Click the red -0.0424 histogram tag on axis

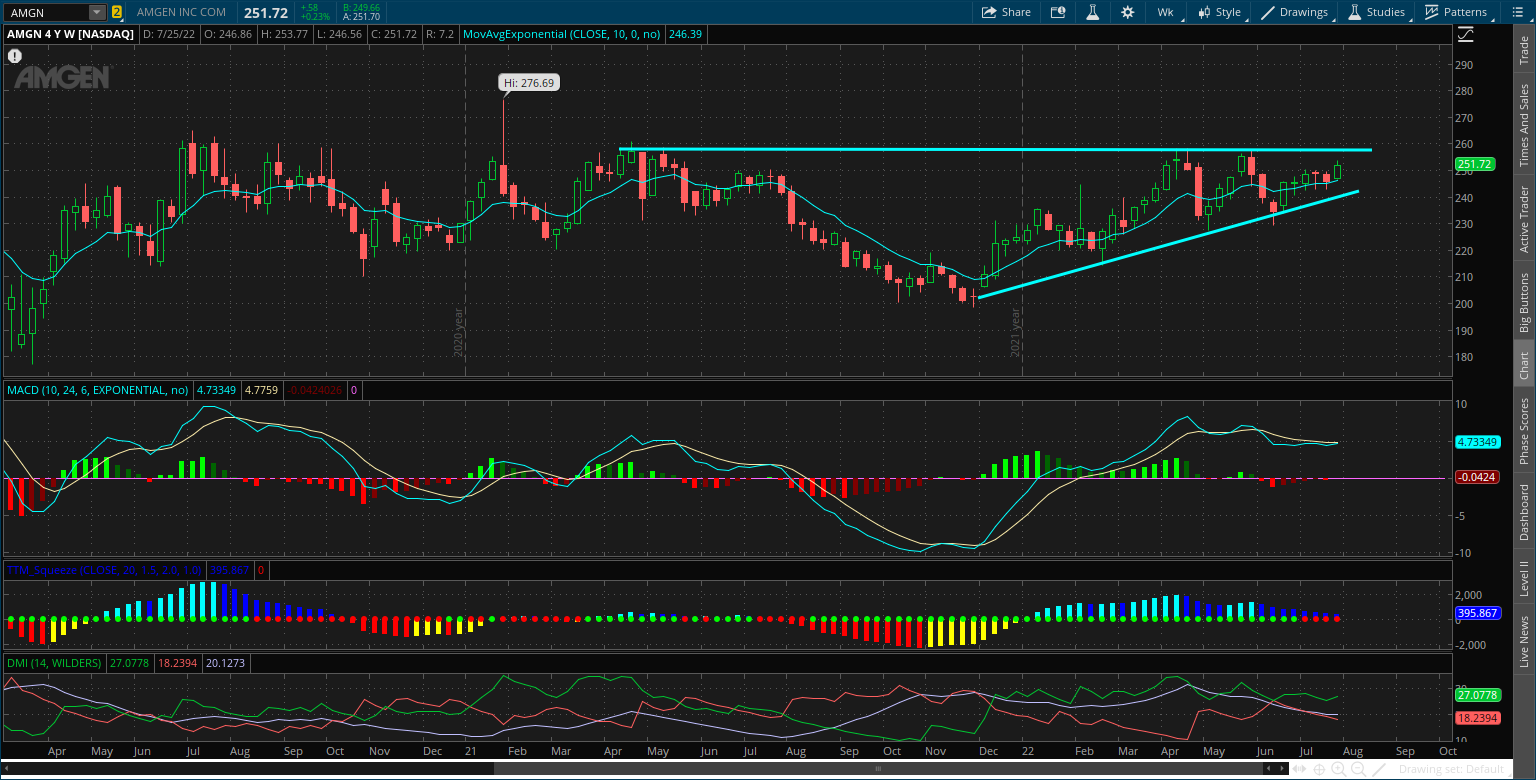click(x=1475, y=478)
